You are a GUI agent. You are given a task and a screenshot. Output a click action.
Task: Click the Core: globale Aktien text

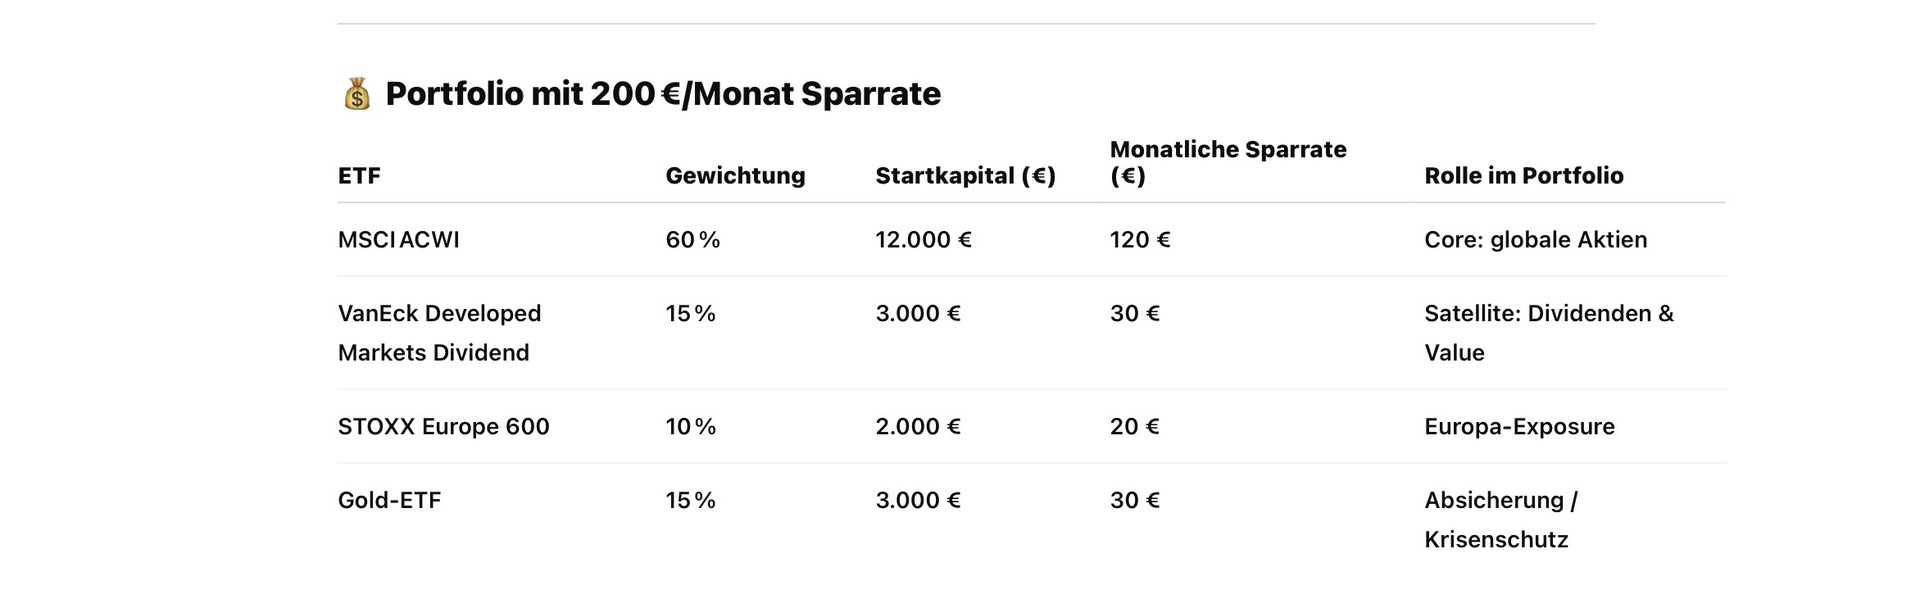(1536, 240)
